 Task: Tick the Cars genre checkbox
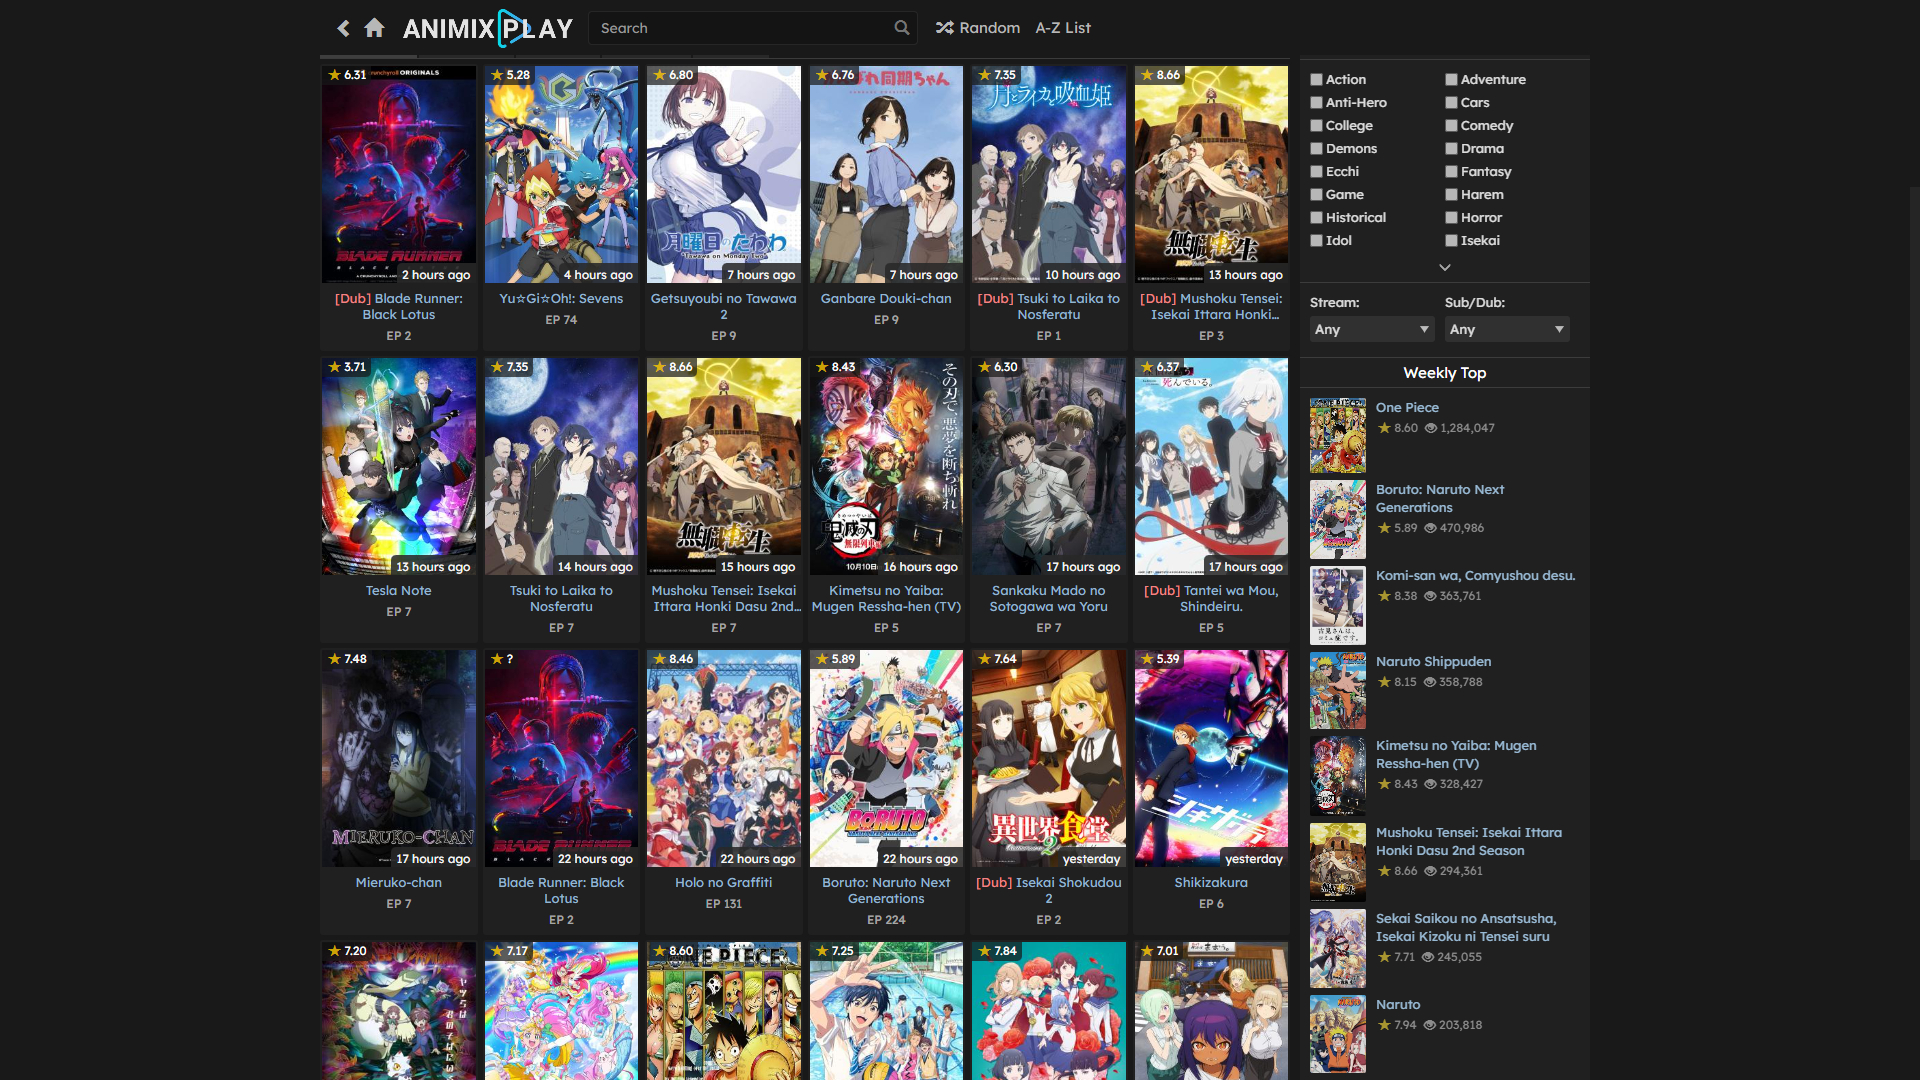pyautogui.click(x=1451, y=102)
